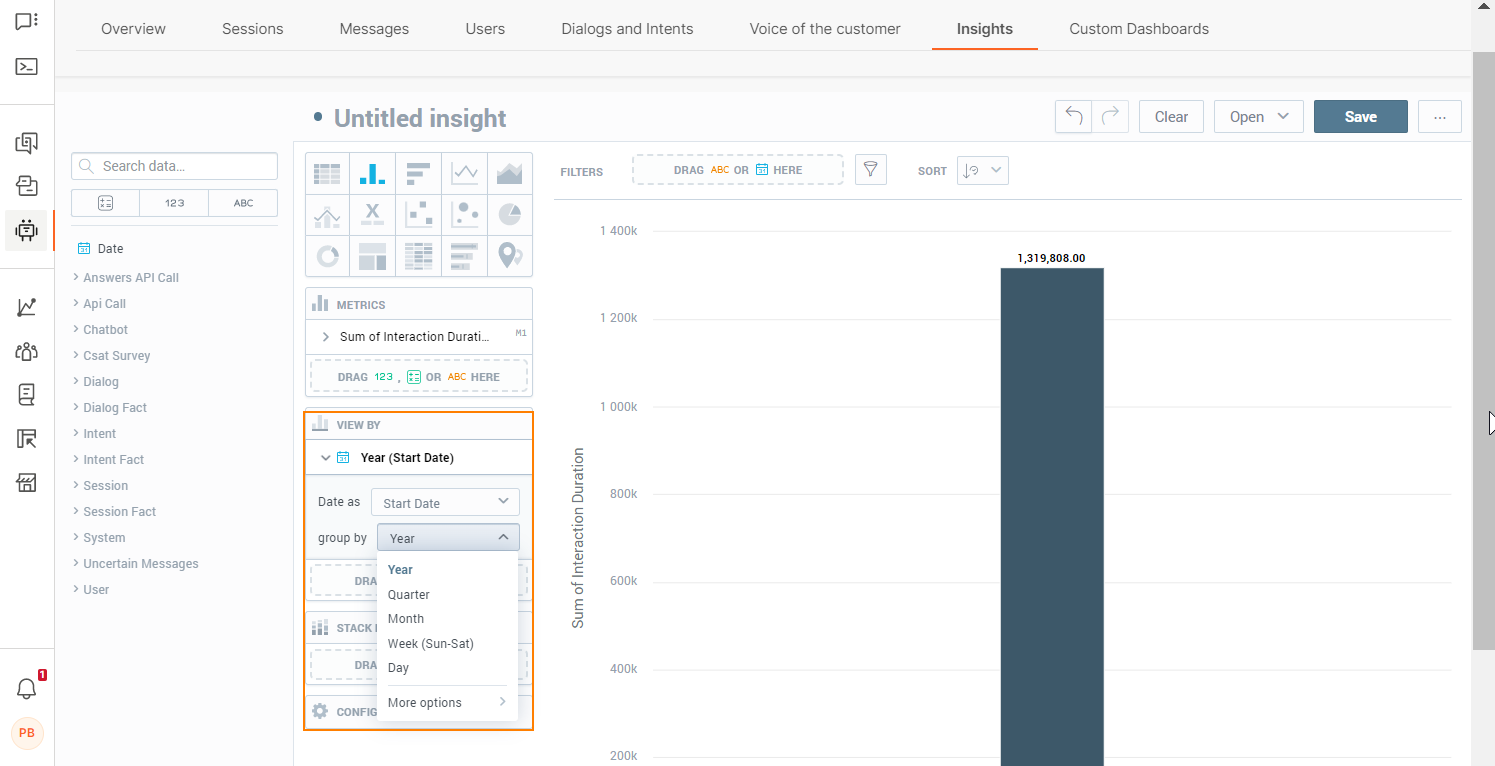Expand the Csat Survey data group

click(111, 356)
